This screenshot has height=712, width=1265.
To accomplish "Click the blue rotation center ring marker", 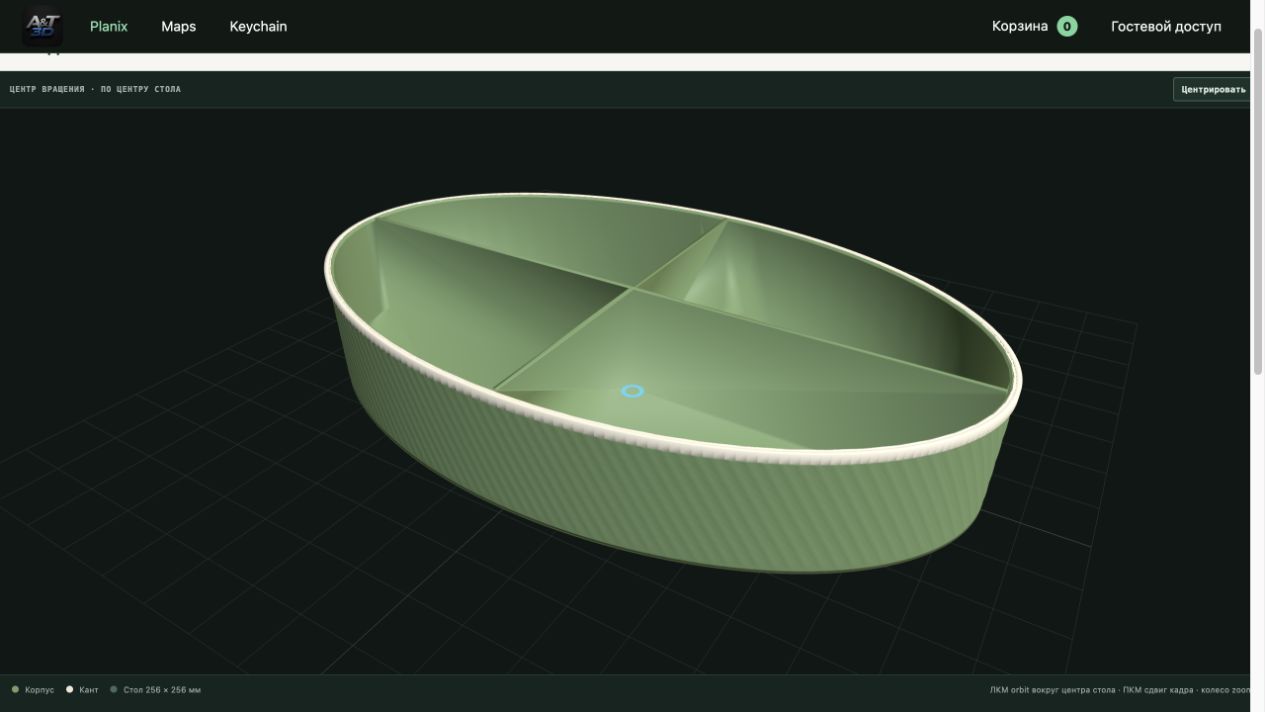I will click(632, 391).
